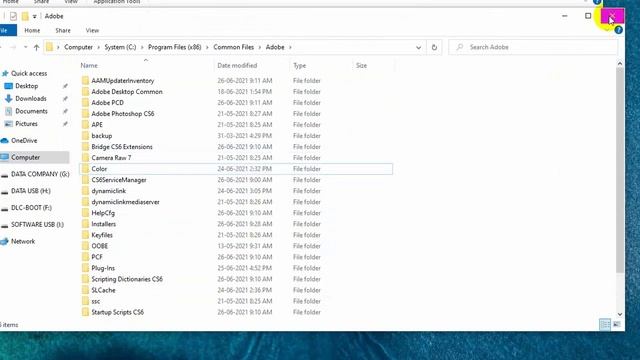Sort by the Size column header
The width and height of the screenshot is (640, 360).
361,66
